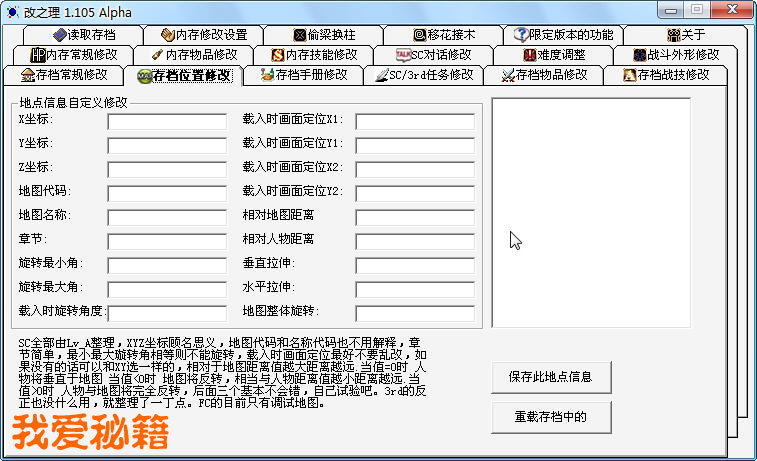This screenshot has height=461, width=757.
Task: Click the TALK icon on SC对话修改
Action: 403,55
